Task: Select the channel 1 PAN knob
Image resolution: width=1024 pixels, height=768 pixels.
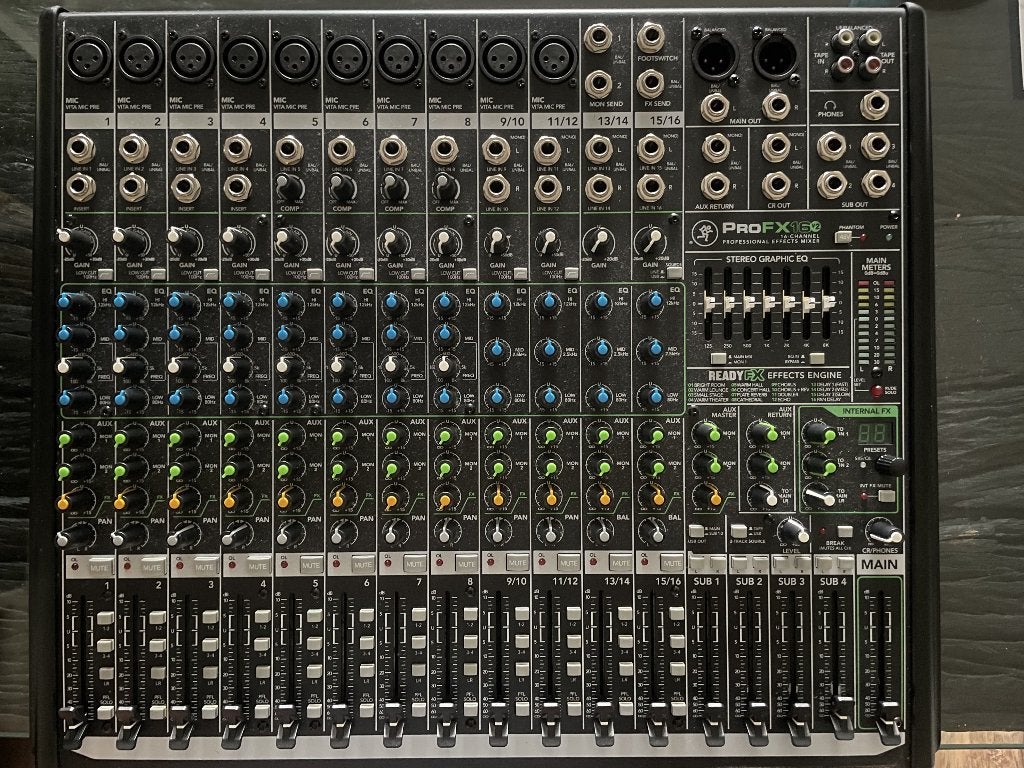Action: (76, 536)
